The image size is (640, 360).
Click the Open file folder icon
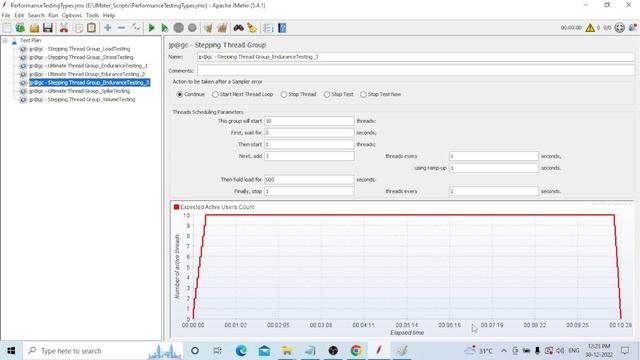point(34,28)
